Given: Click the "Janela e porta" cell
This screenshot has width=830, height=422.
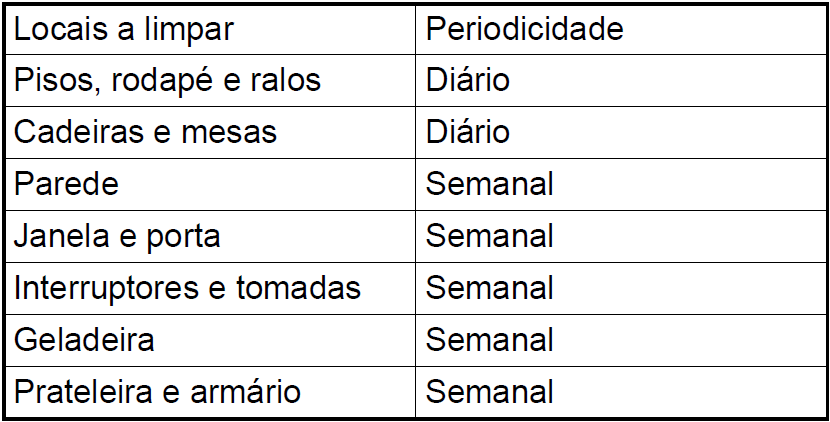Looking at the screenshot, I should 117,236.
